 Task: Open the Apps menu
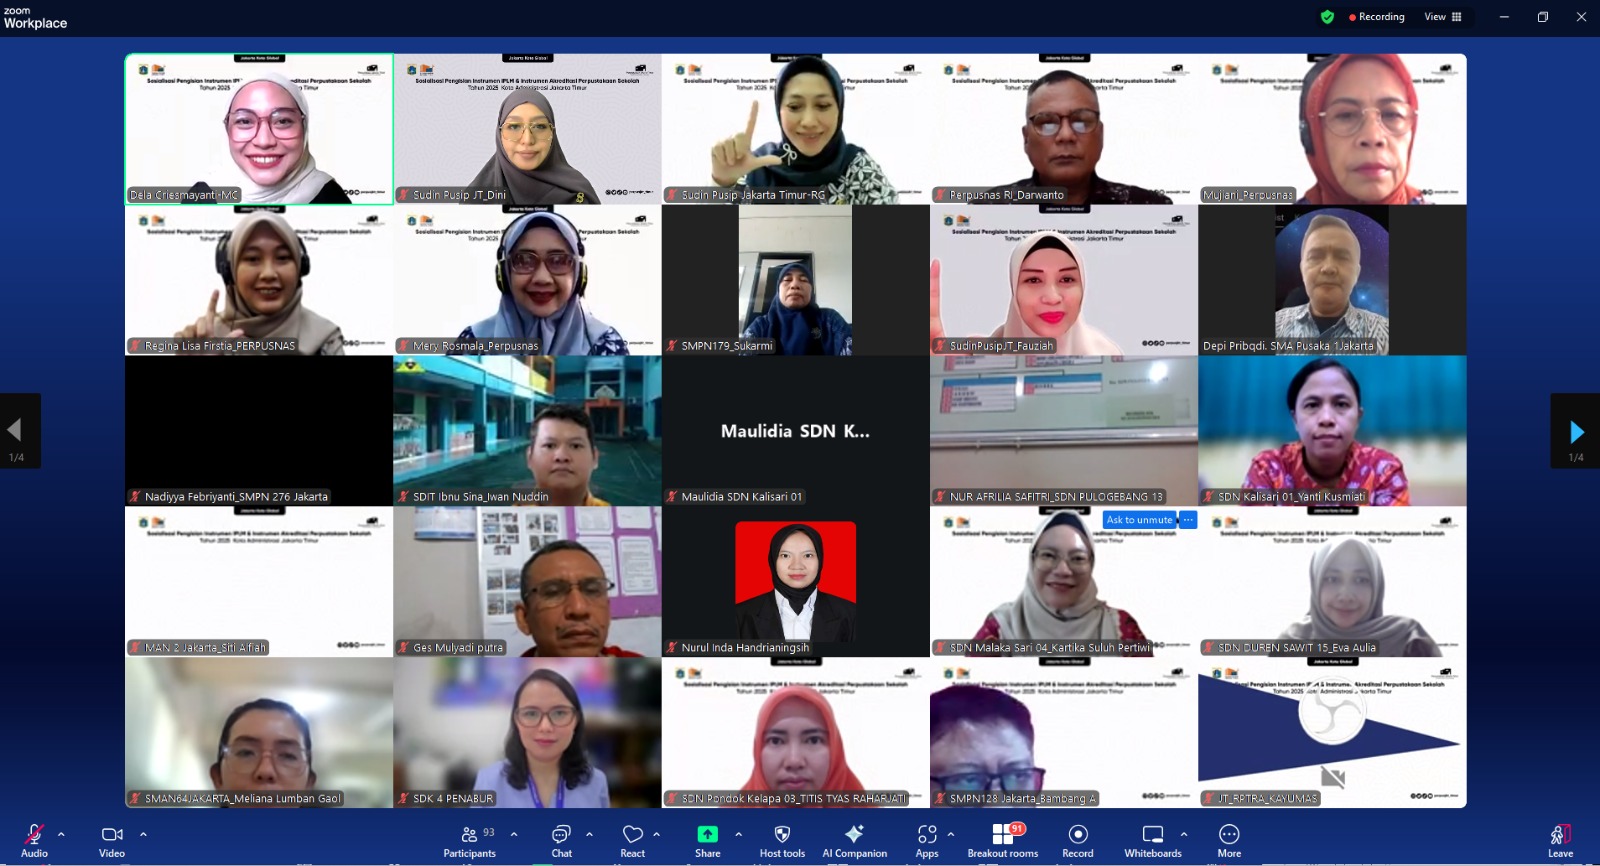pos(927,840)
